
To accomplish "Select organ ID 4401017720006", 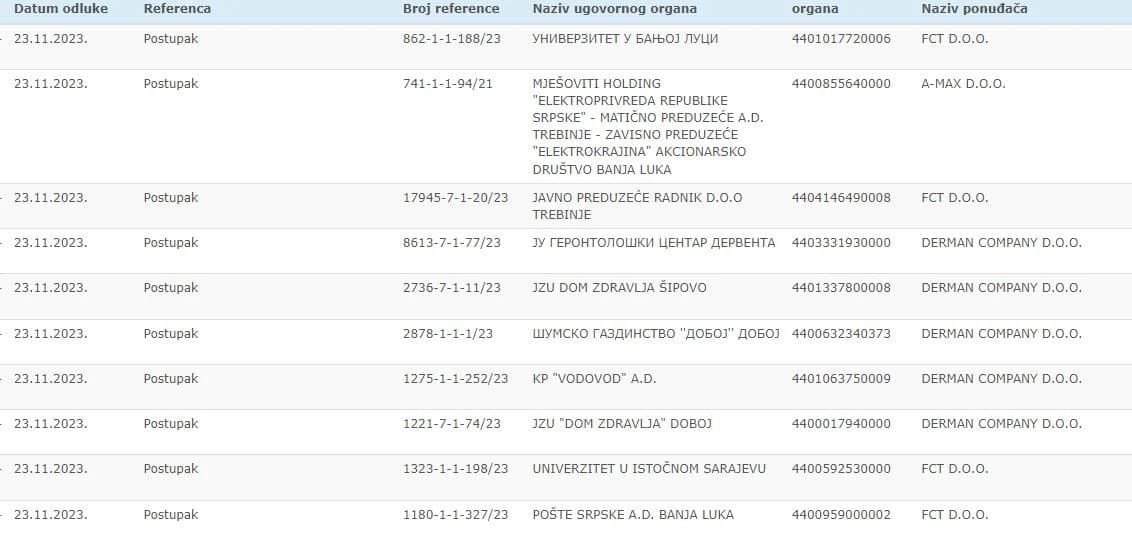I will pyautogui.click(x=841, y=39).
